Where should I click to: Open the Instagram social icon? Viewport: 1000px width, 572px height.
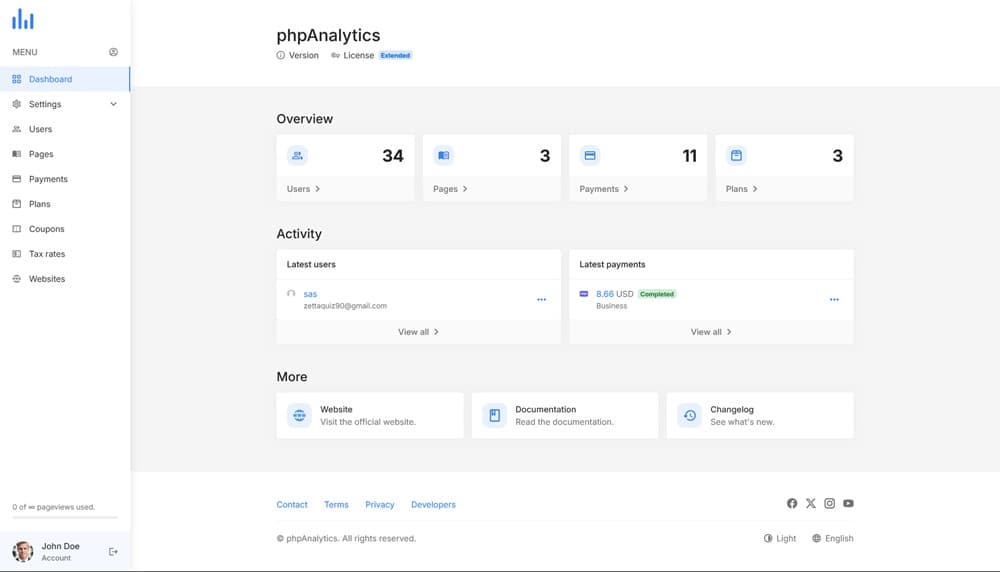(829, 503)
